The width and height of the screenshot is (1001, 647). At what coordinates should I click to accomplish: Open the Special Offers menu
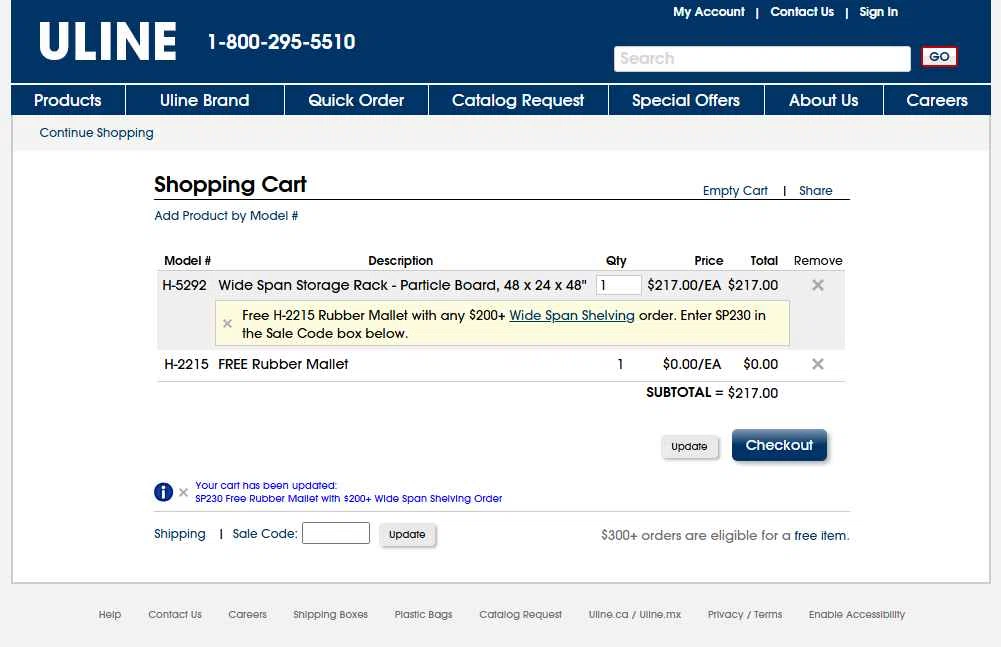(x=685, y=100)
